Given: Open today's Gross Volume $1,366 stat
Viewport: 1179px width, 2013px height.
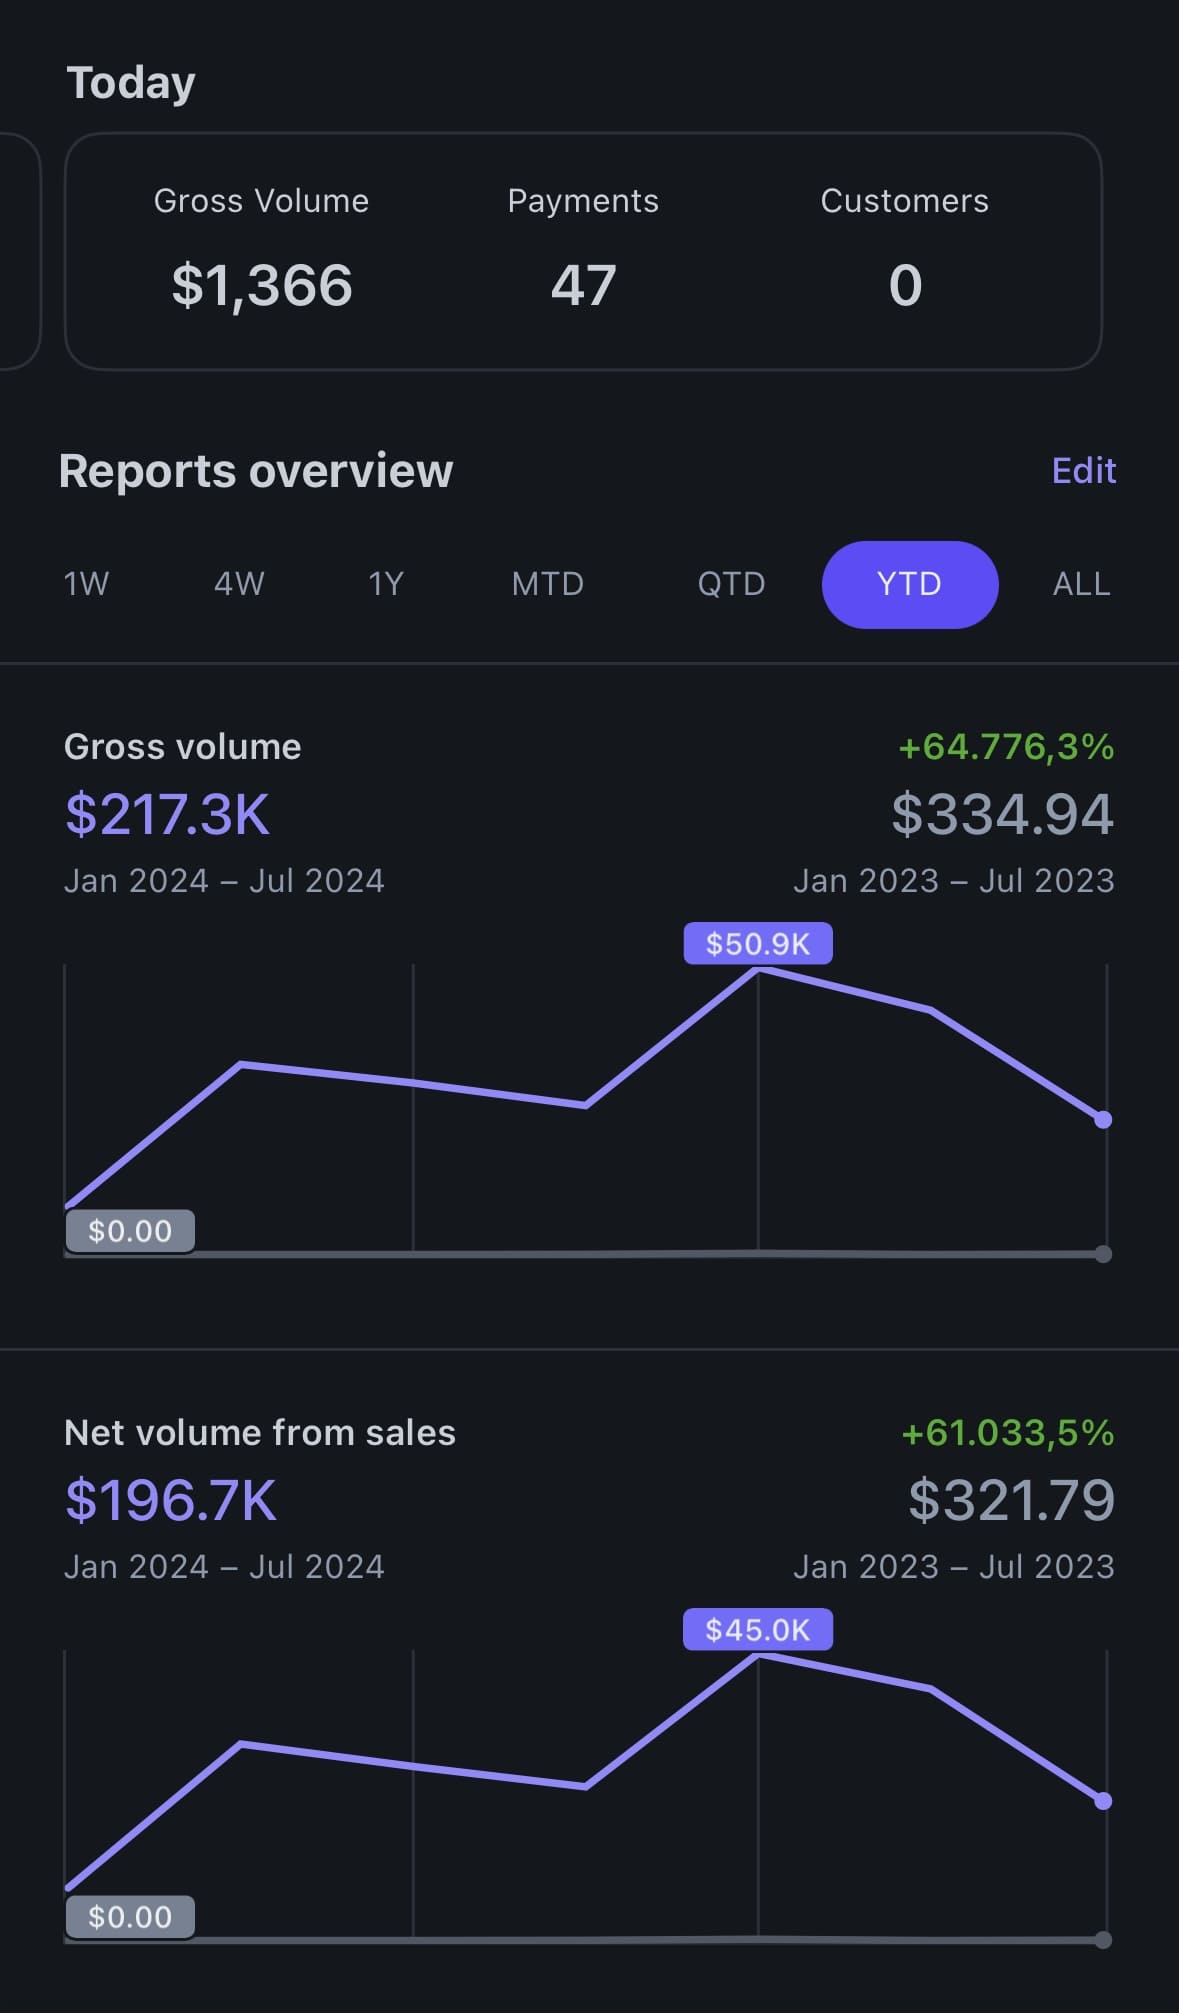Looking at the screenshot, I should 261,285.
